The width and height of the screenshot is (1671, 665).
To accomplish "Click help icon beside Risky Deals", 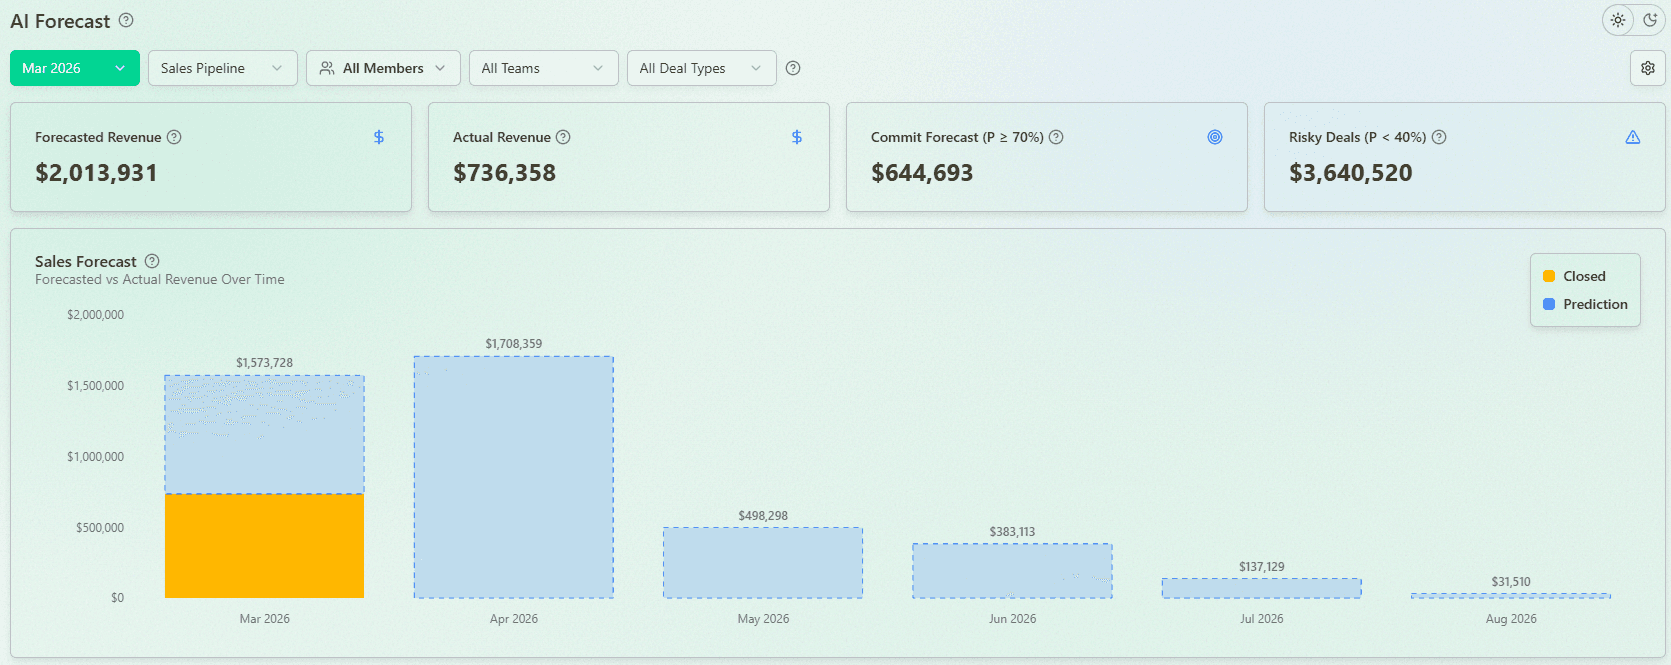I will point(1439,137).
